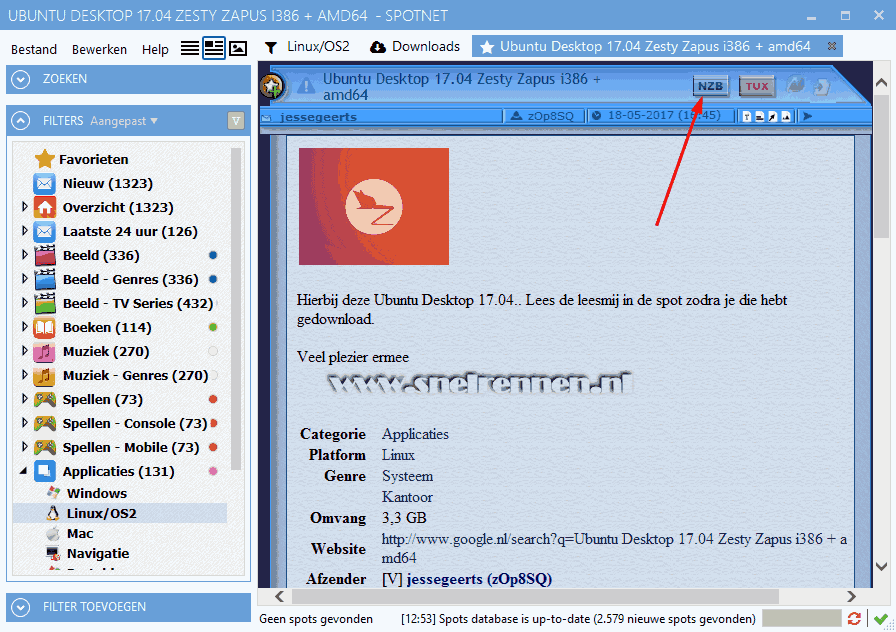Click the fourth small page icon in spot bar
Image resolution: width=896 pixels, height=632 pixels.
pos(786,117)
